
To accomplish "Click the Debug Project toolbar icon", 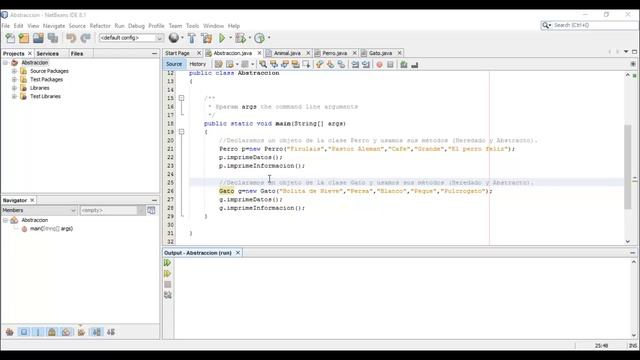I will click(241, 38).
